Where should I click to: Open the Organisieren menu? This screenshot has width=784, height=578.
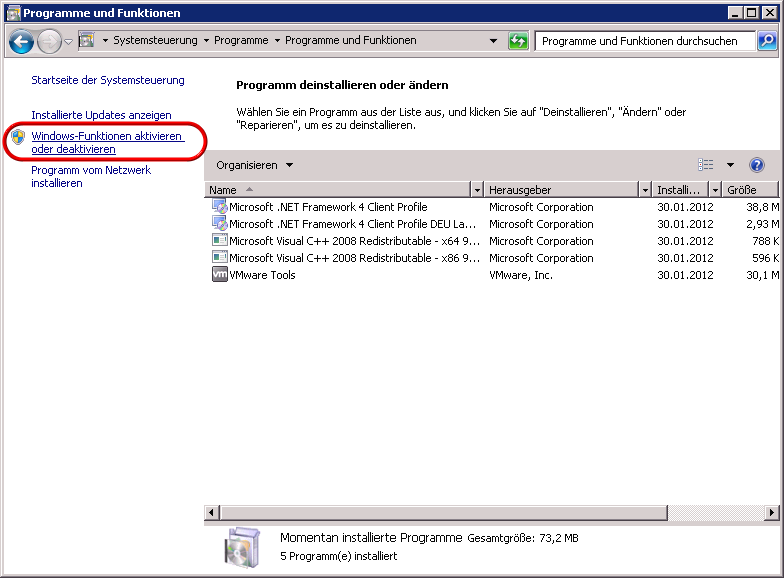pyautogui.click(x=254, y=165)
